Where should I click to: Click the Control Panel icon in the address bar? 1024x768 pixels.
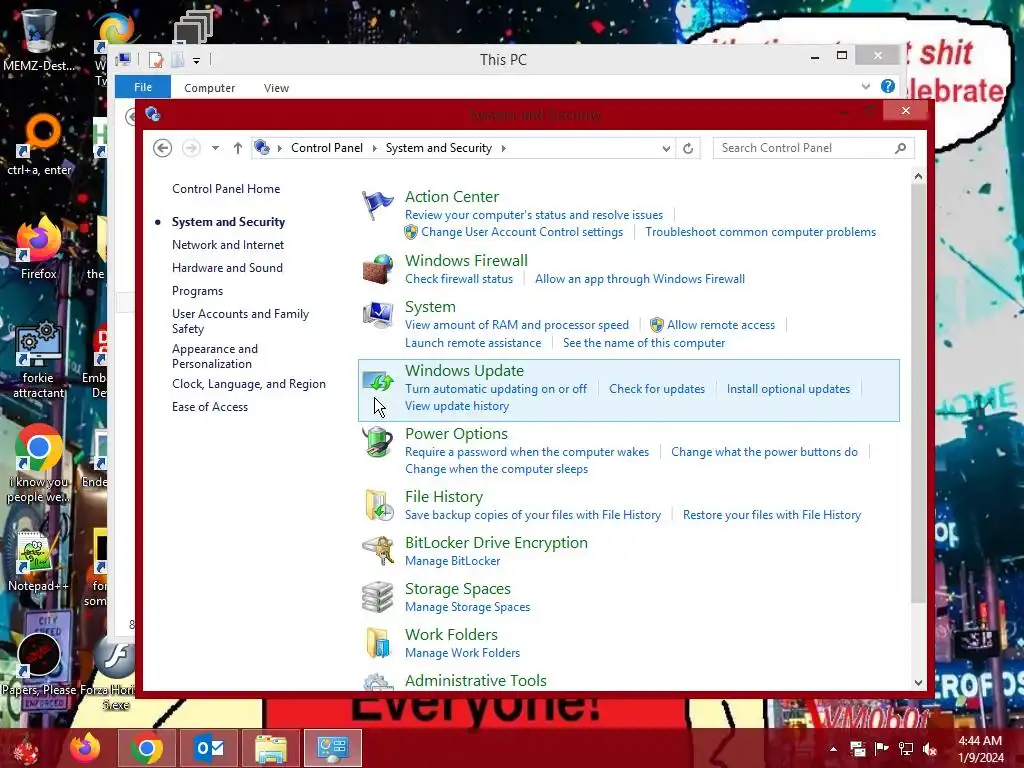click(262, 148)
